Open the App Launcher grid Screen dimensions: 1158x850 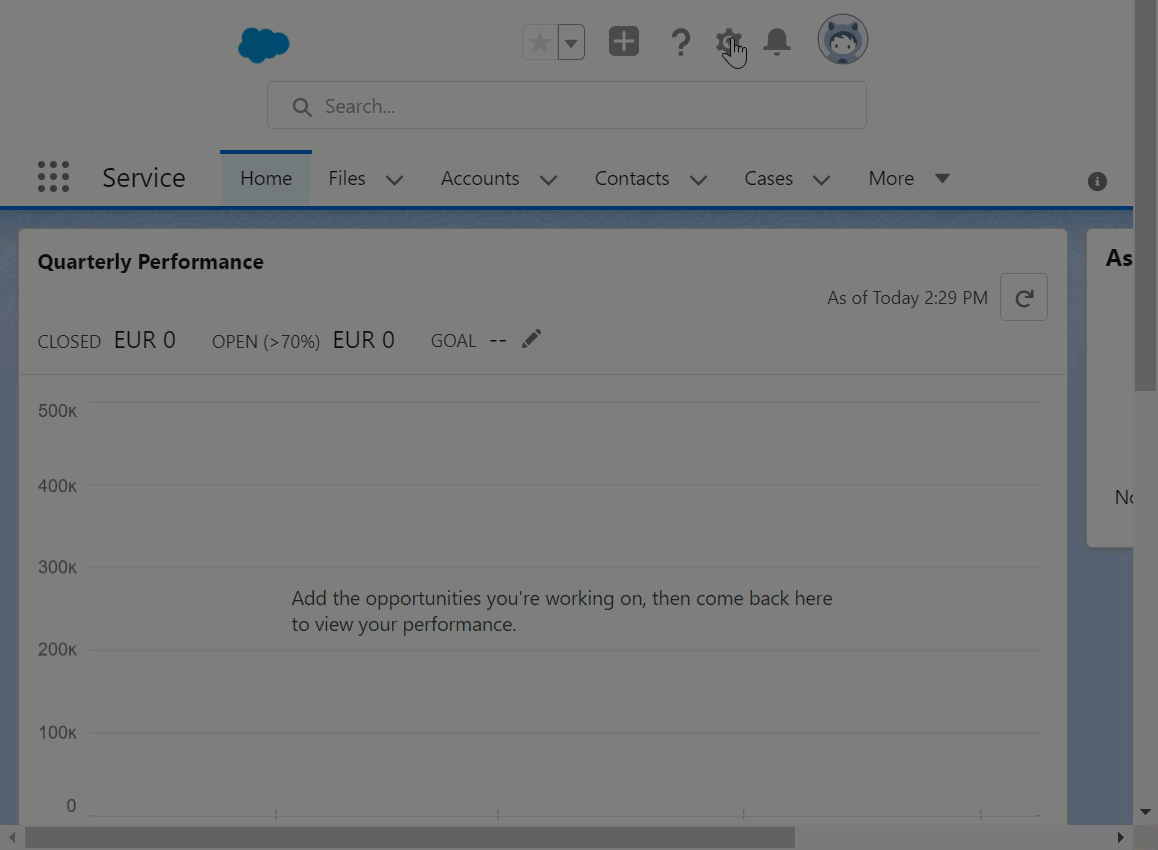[53, 177]
